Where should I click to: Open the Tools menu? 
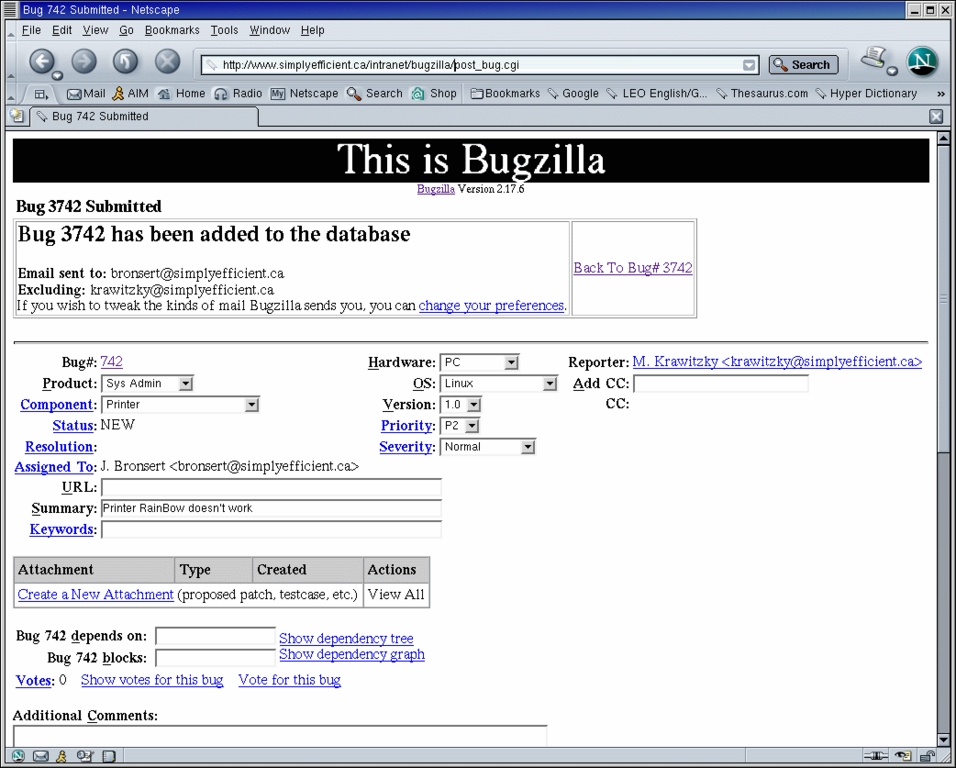pos(224,31)
